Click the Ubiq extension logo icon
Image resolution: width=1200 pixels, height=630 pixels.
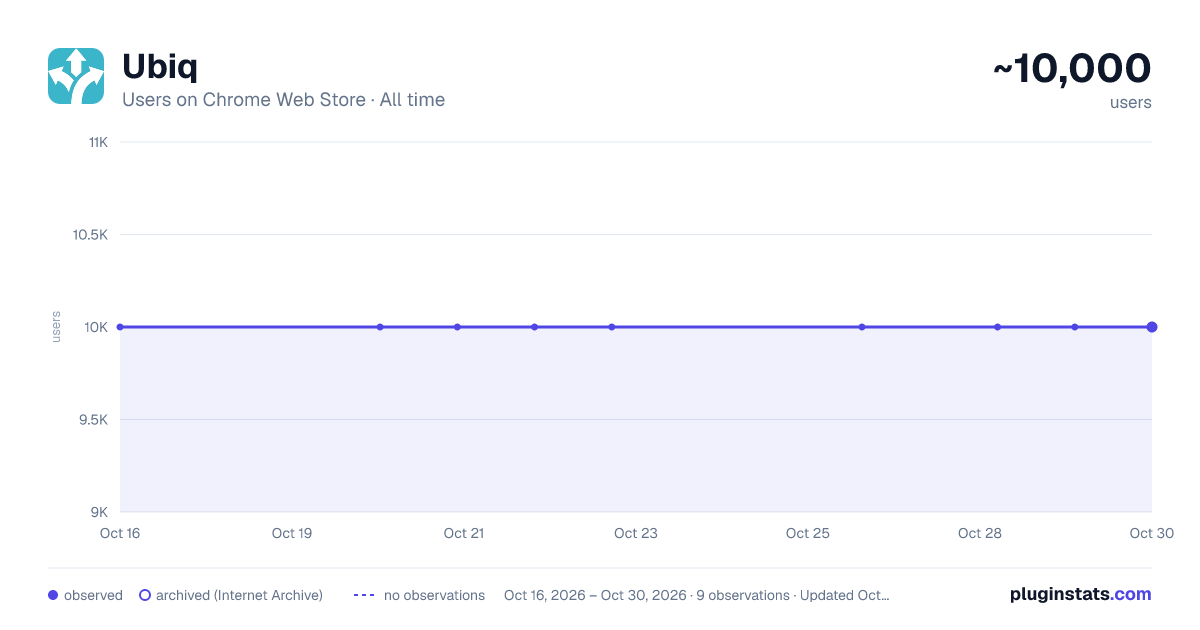point(76,76)
